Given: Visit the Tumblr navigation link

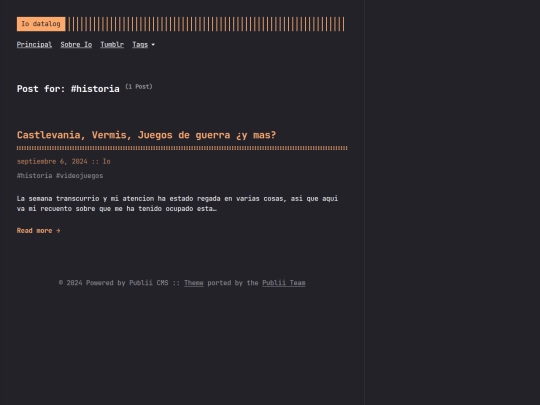Looking at the screenshot, I should pyautogui.click(x=112, y=45).
